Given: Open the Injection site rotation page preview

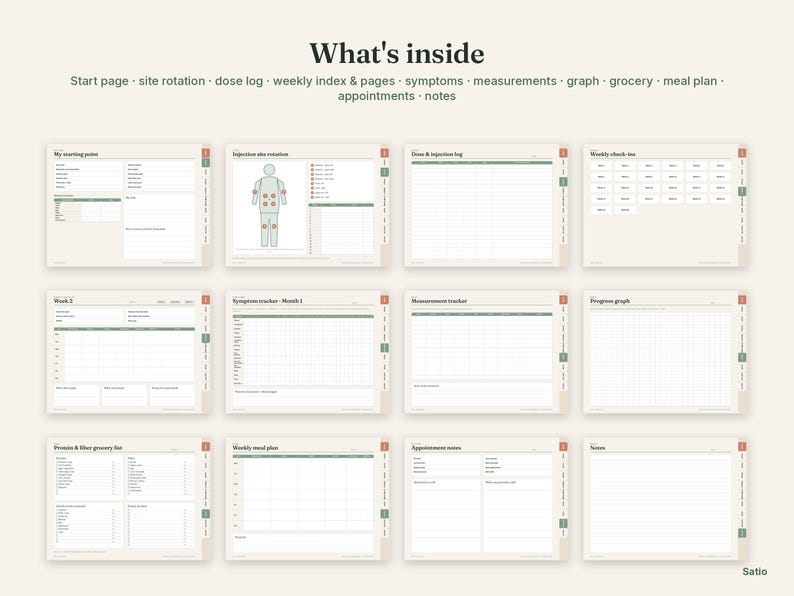Looking at the screenshot, I should tap(308, 205).
